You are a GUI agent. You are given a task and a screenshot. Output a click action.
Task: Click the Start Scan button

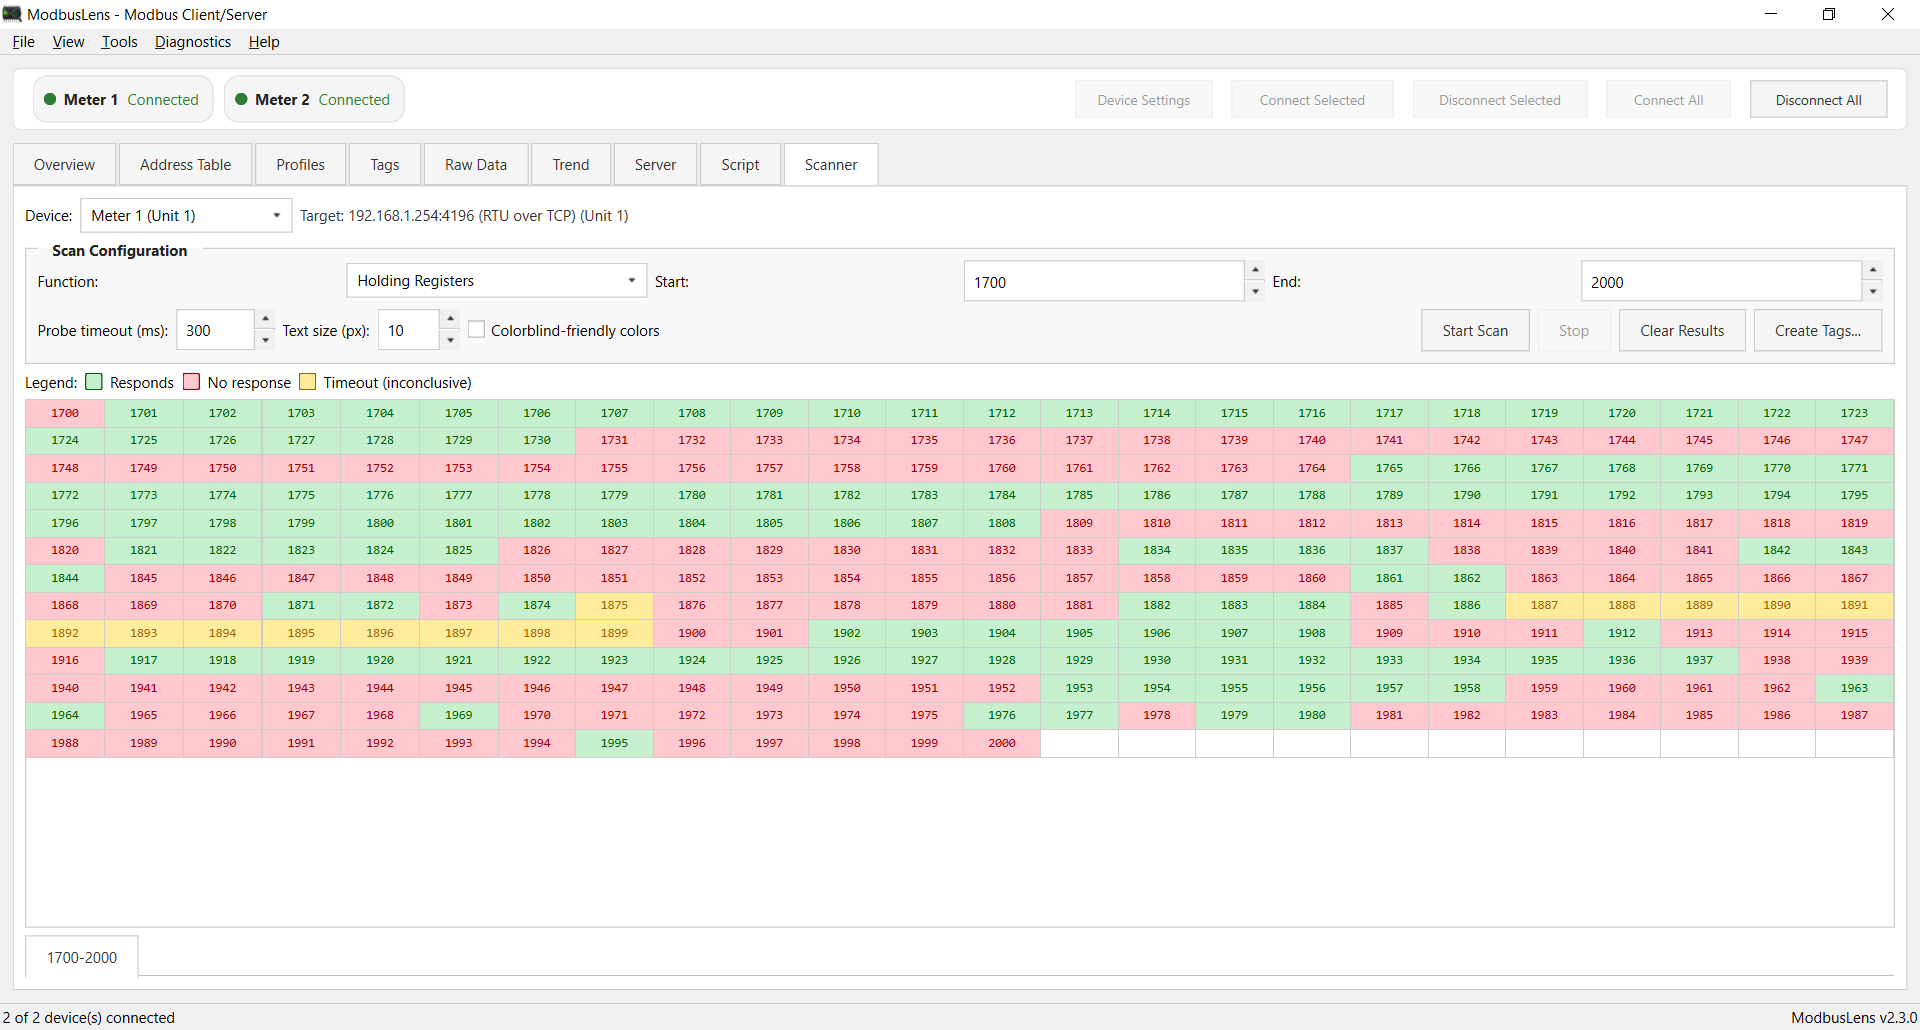click(1475, 331)
